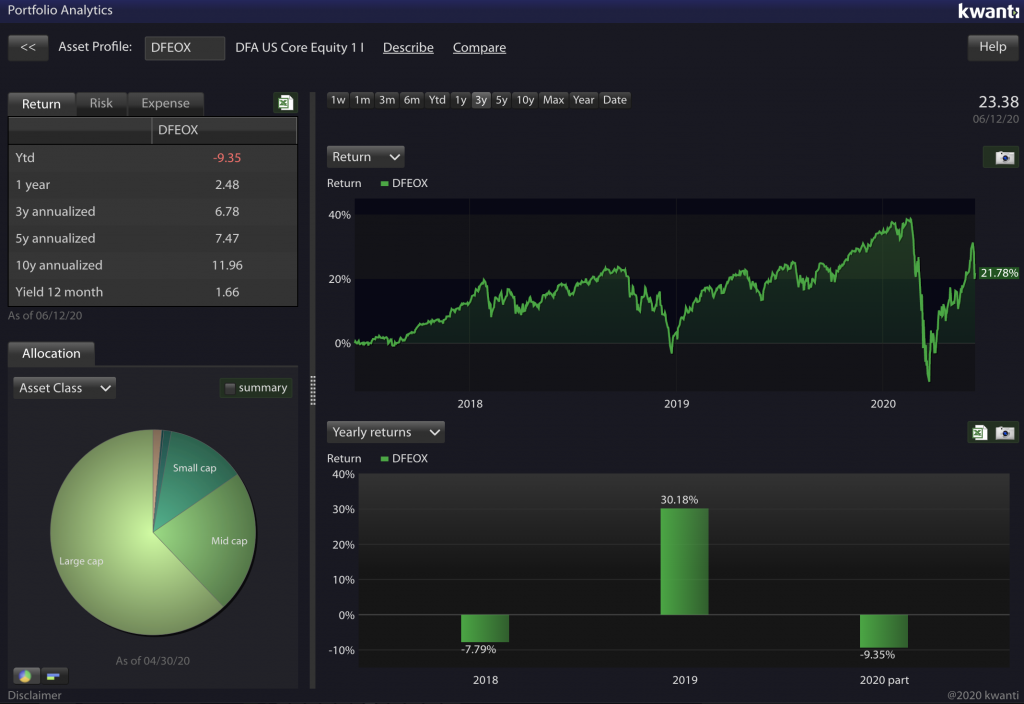This screenshot has width=1024, height=704.
Task: Click the 2019 yearly return bar
Action: click(684, 562)
